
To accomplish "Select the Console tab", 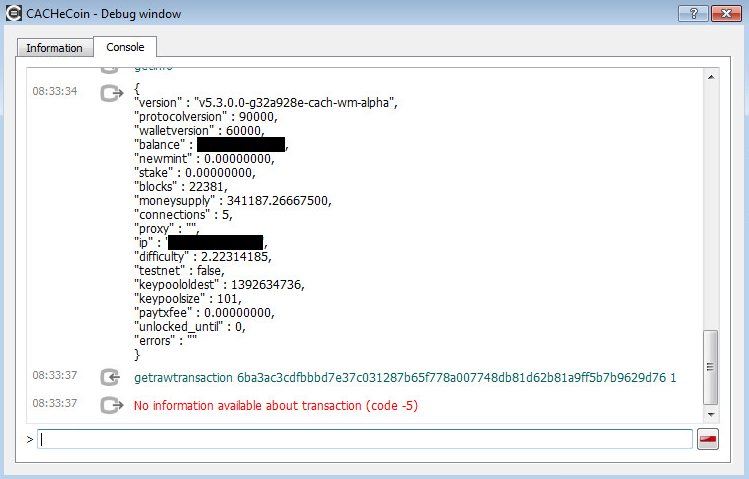I will 125,47.
